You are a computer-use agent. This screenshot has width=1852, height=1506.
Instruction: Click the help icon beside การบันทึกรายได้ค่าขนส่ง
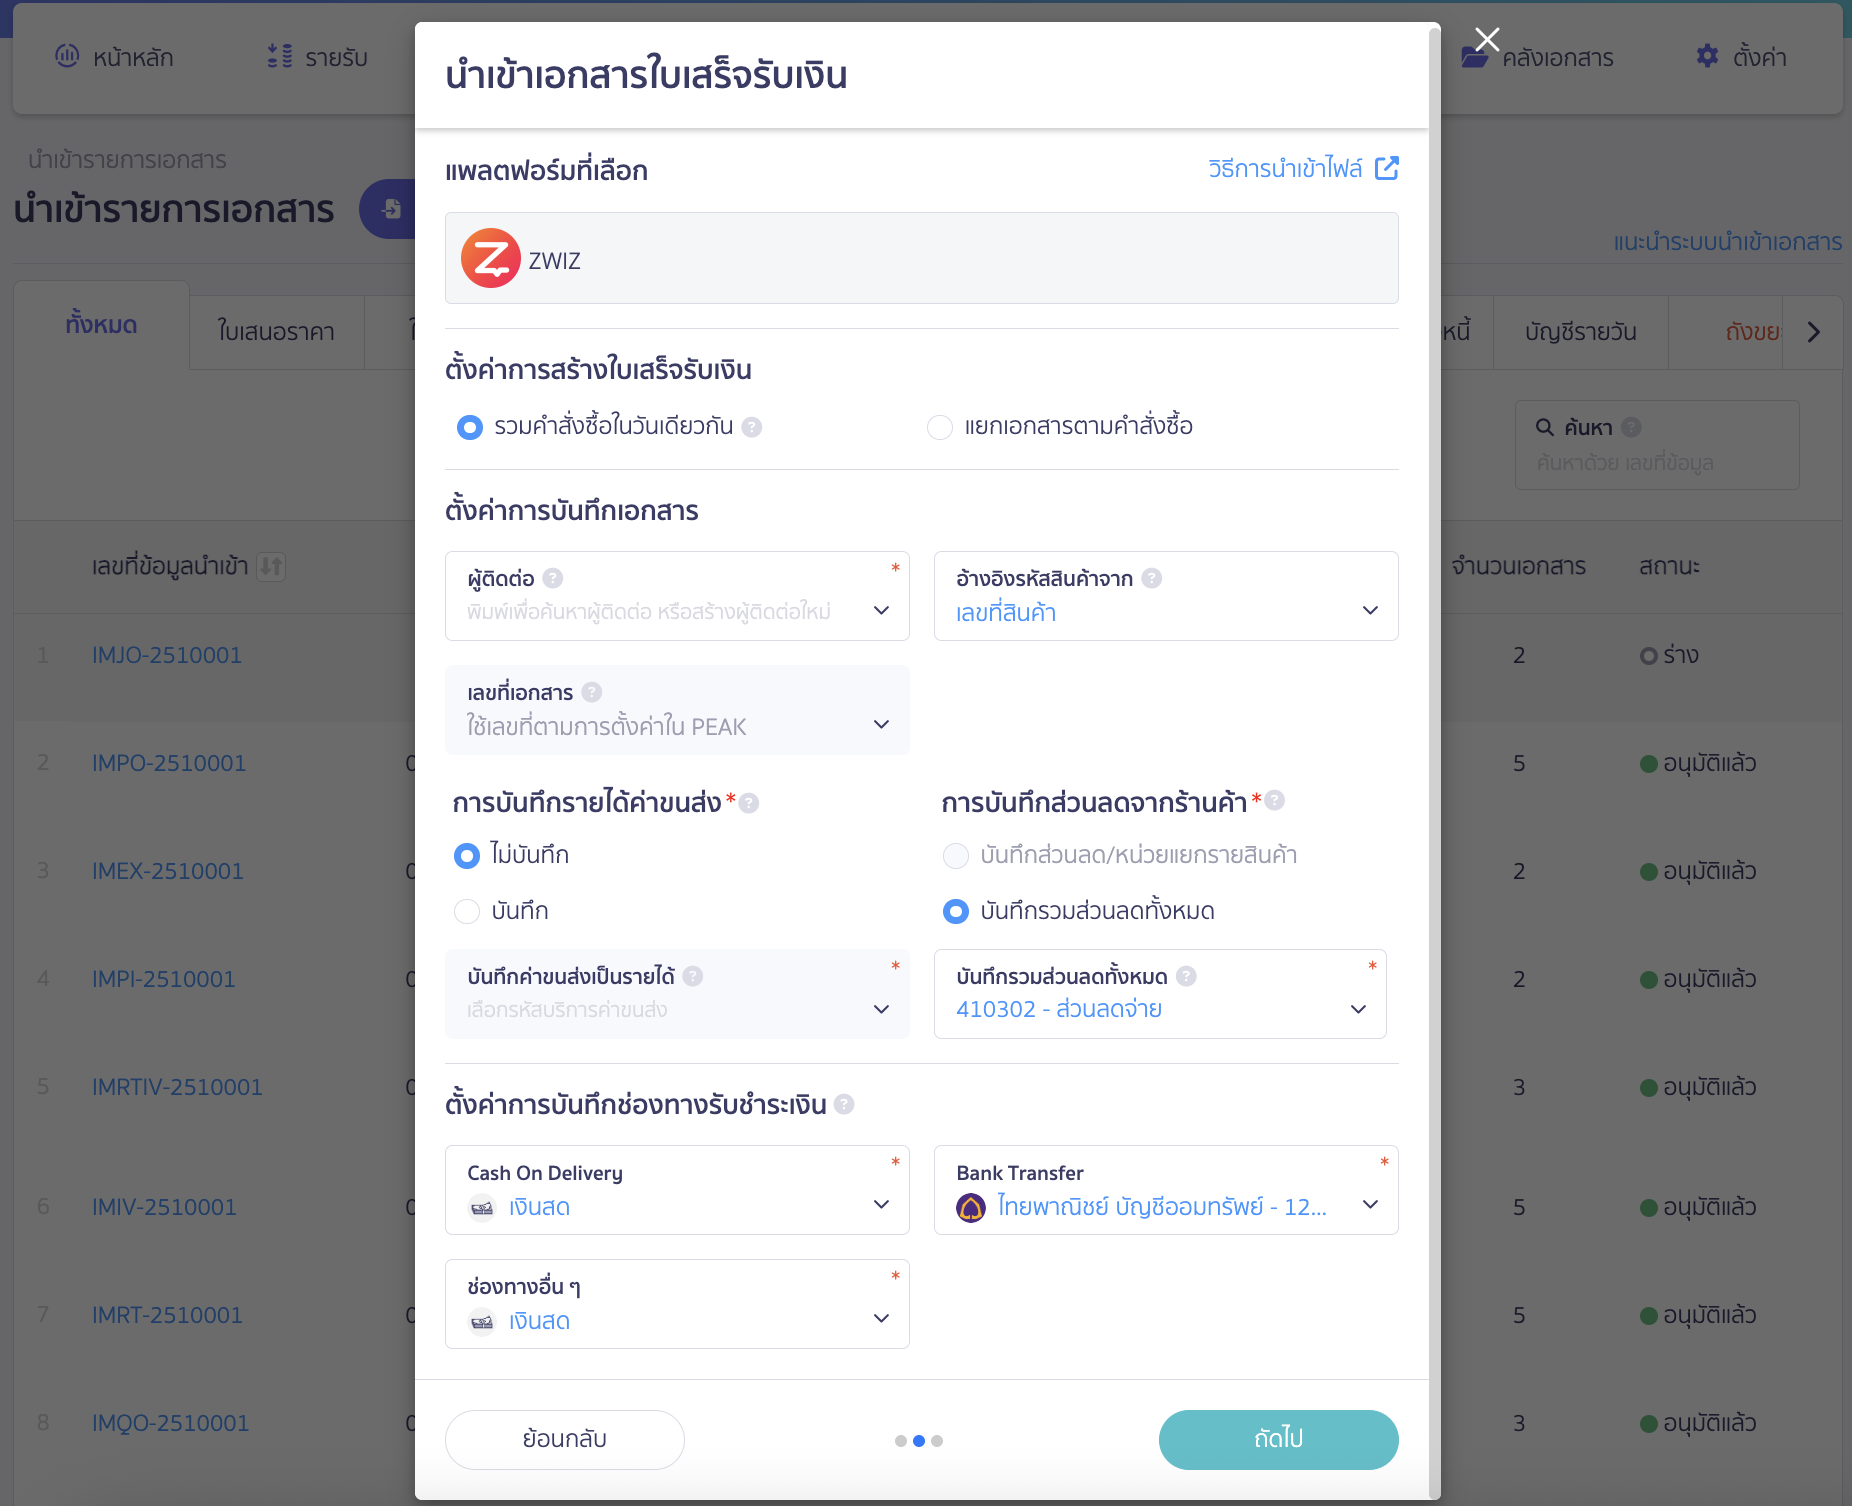[x=749, y=802]
